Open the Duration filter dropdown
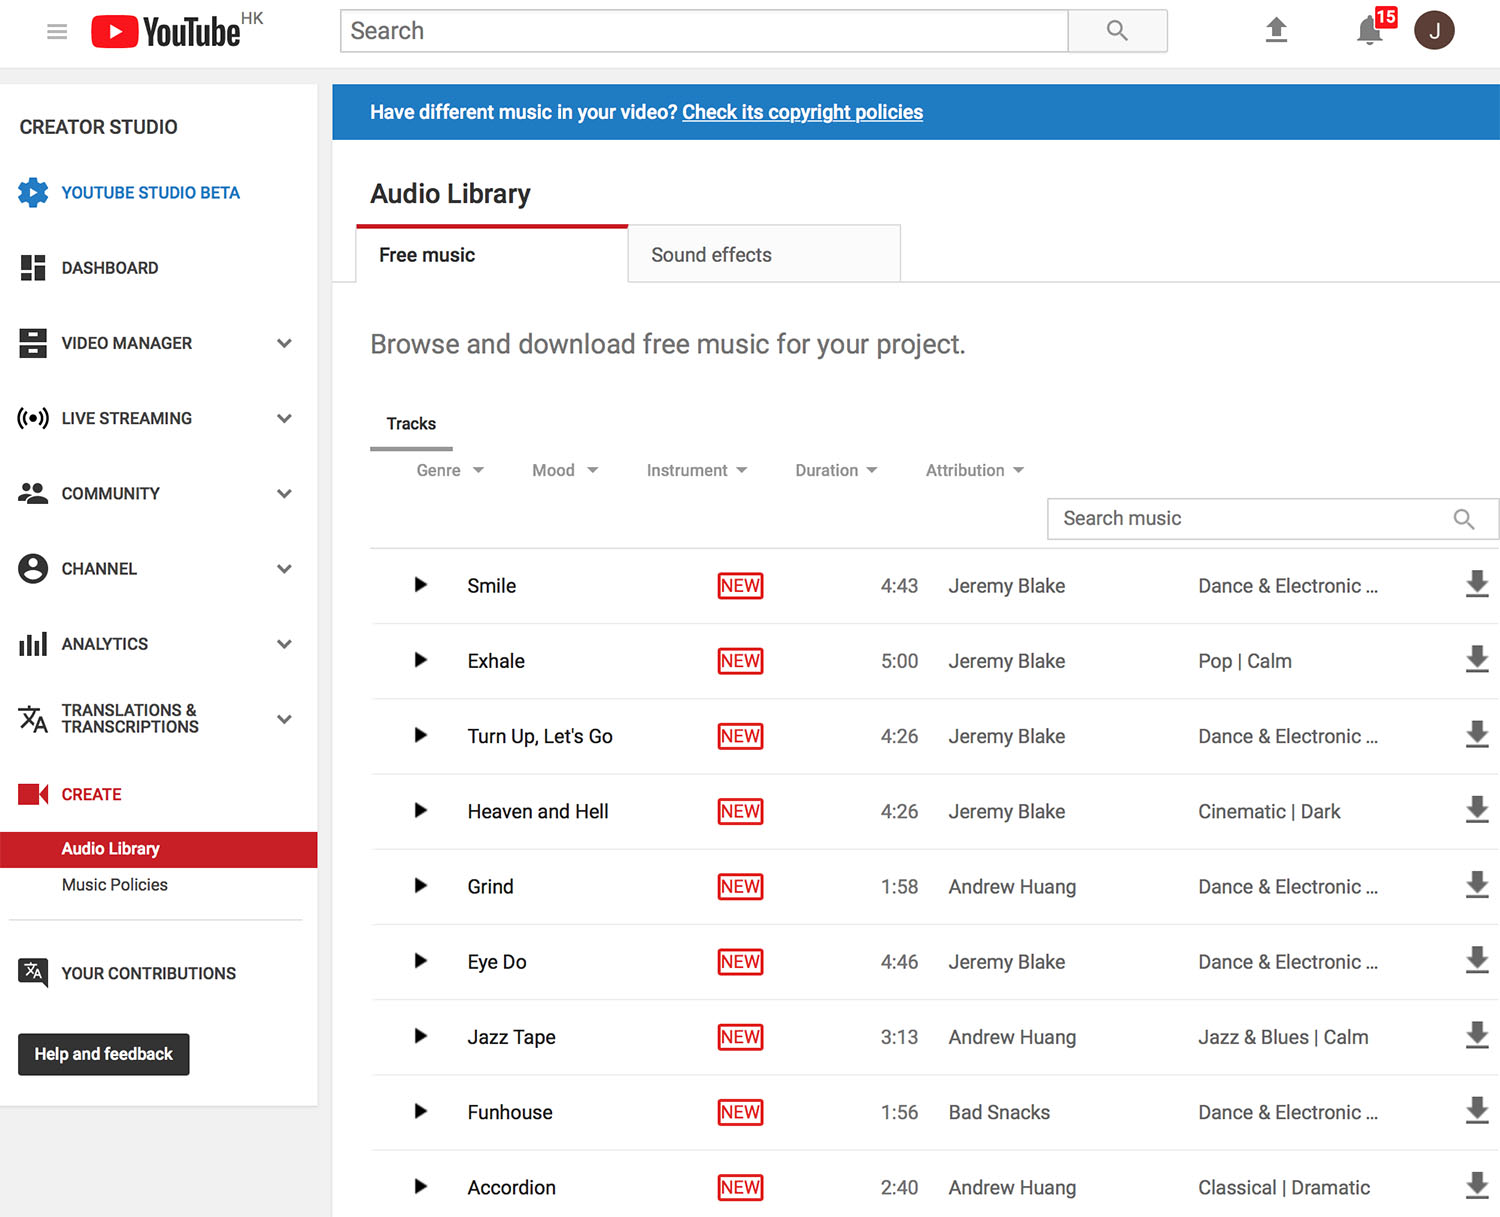Image resolution: width=1500 pixels, height=1217 pixels. pos(836,470)
